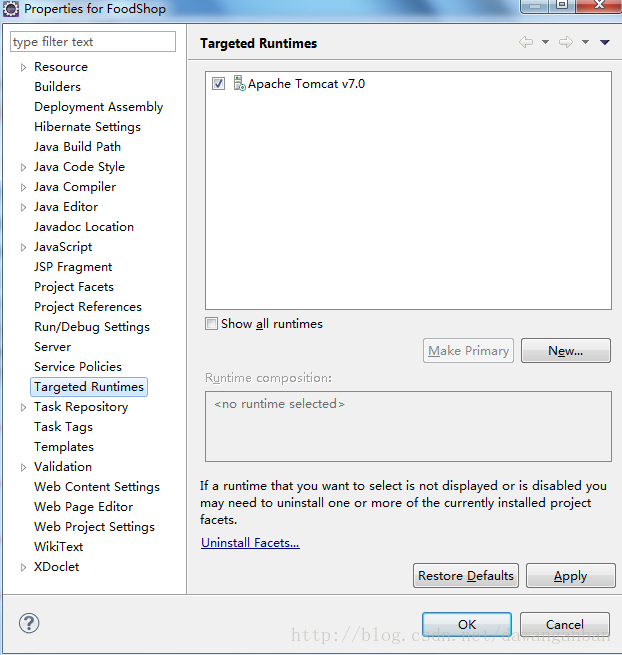622x655 pixels.
Task: Open Project Facets page
Action: [74, 287]
